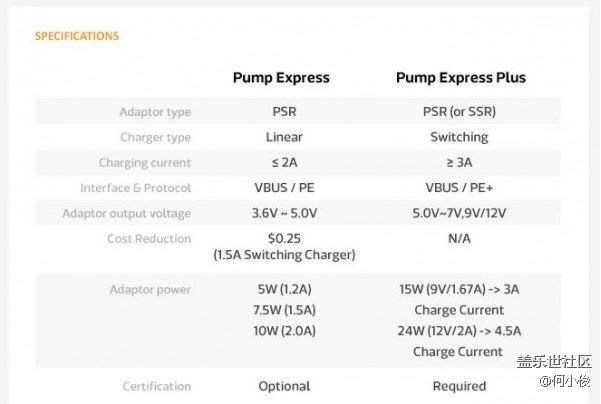
Task: Click the 3.6V ~ 5.0V voltage value
Action: [284, 213]
